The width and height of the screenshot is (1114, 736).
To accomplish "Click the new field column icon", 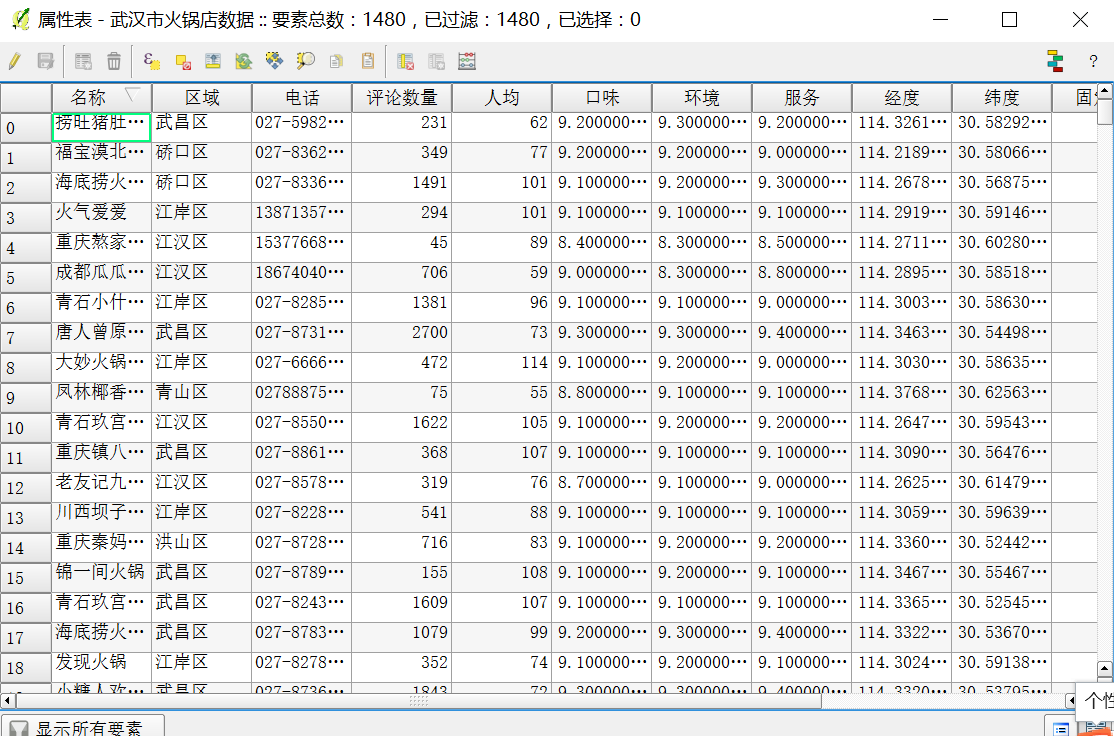I will (436, 62).
